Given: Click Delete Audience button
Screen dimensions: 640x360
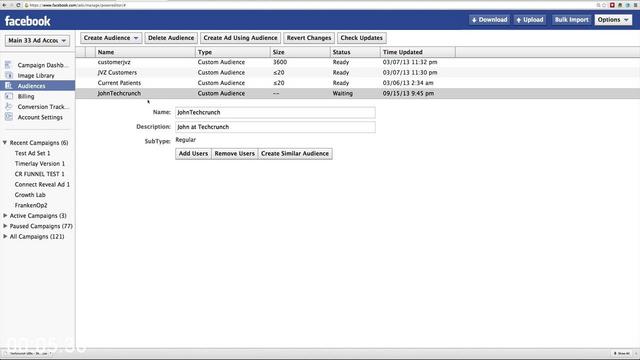Looking at the screenshot, I should [171, 38].
